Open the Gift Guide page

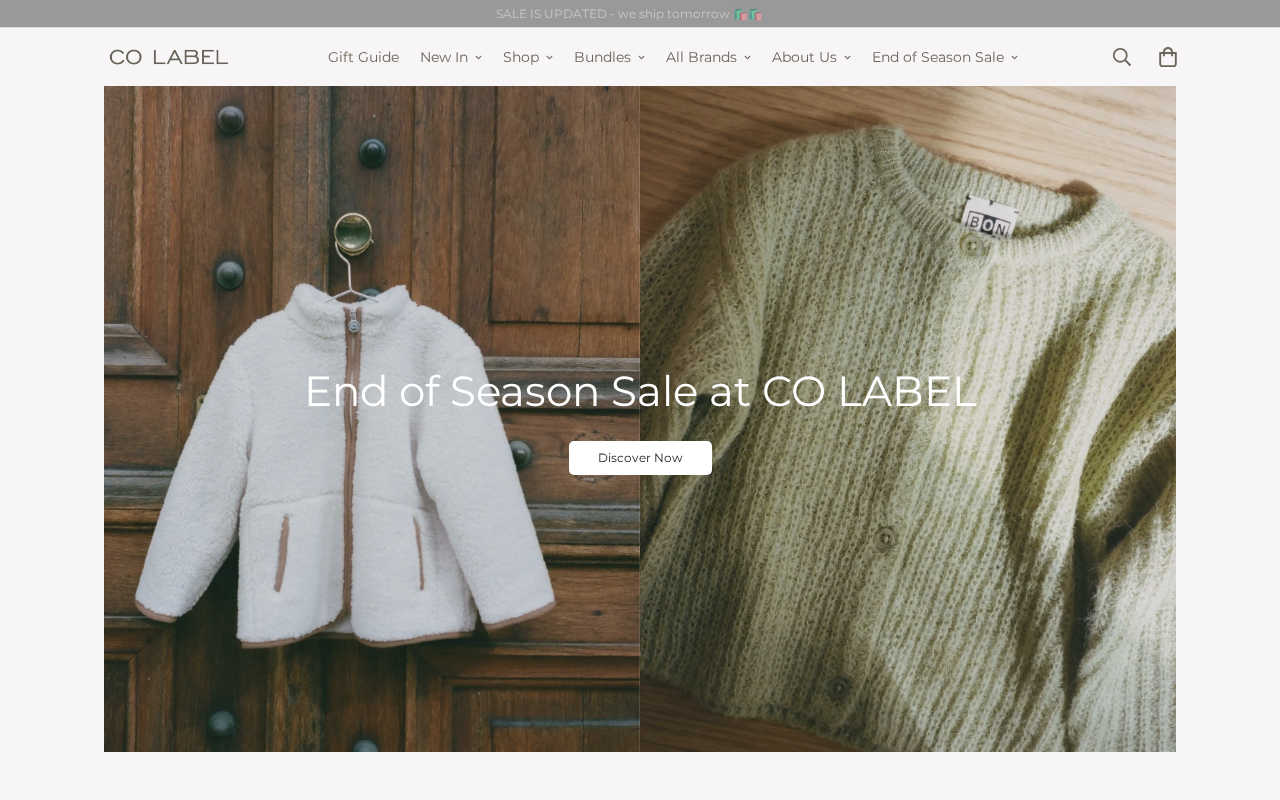coord(363,57)
